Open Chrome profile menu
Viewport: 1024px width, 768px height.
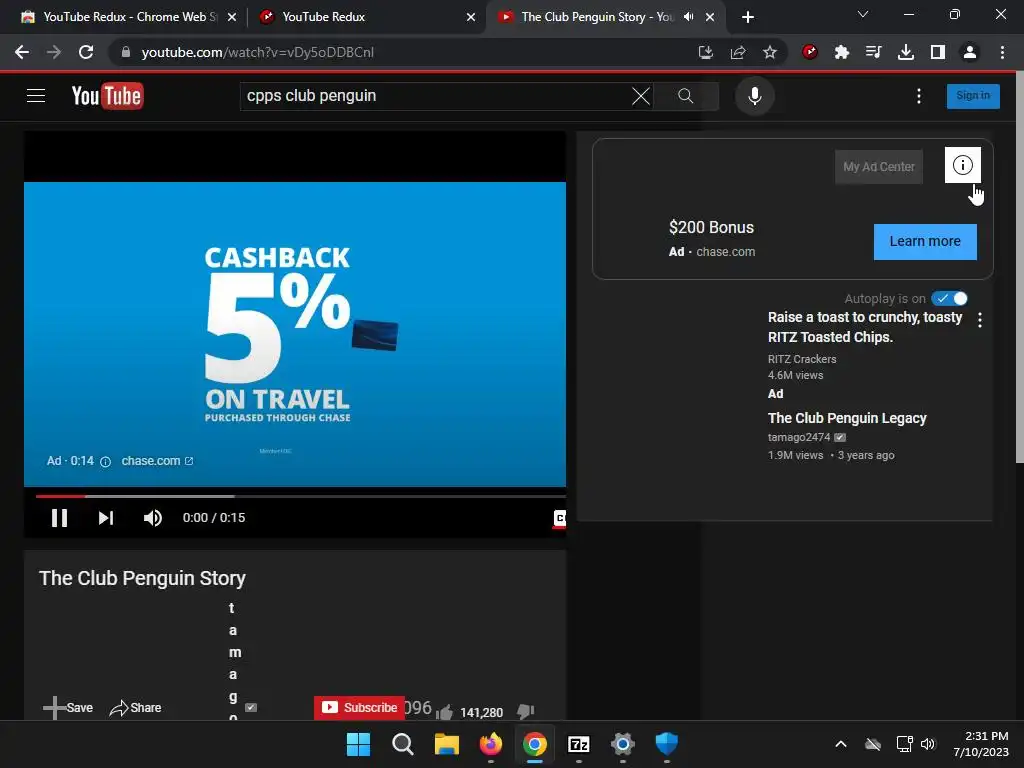click(x=970, y=52)
